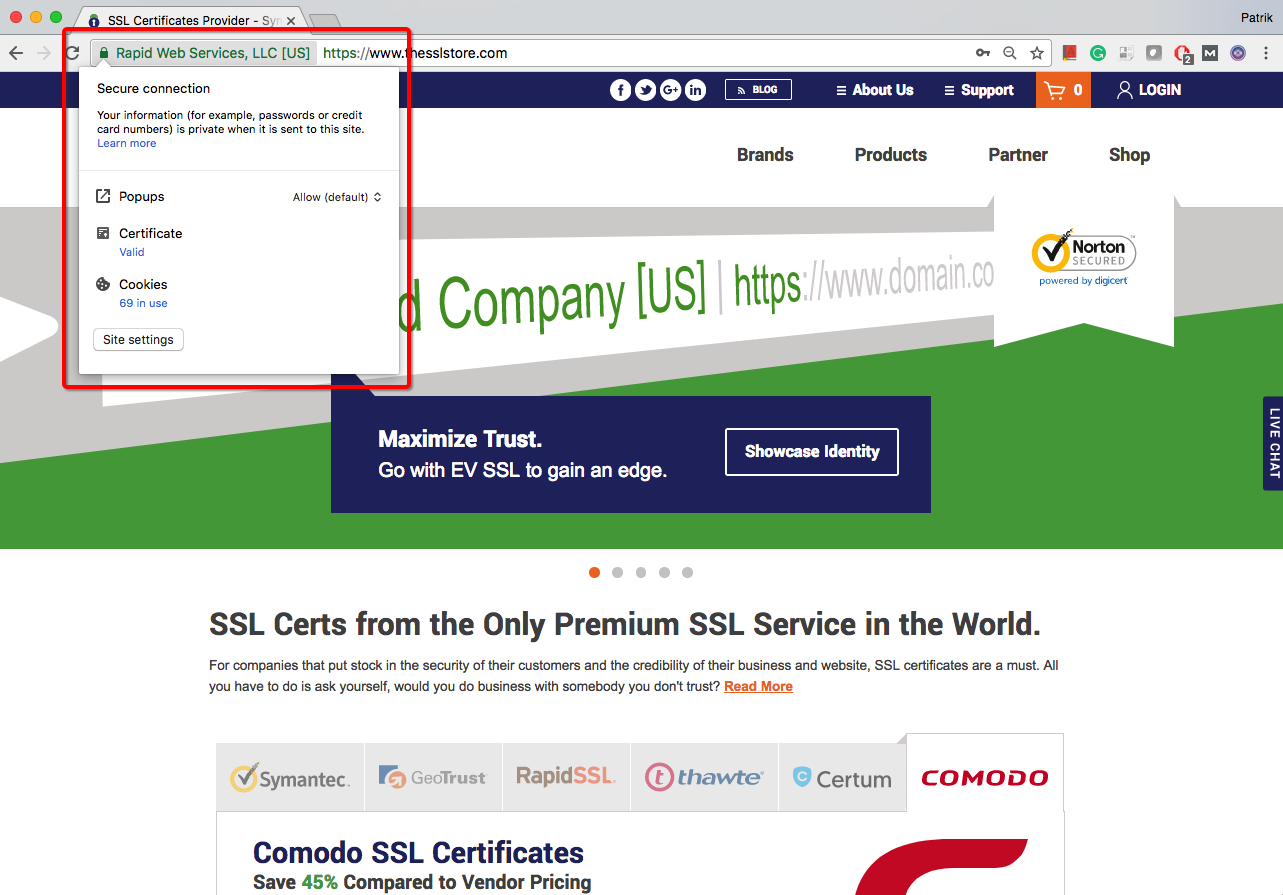Select the thawte brand tab
The image size is (1283, 895).
[704, 777]
